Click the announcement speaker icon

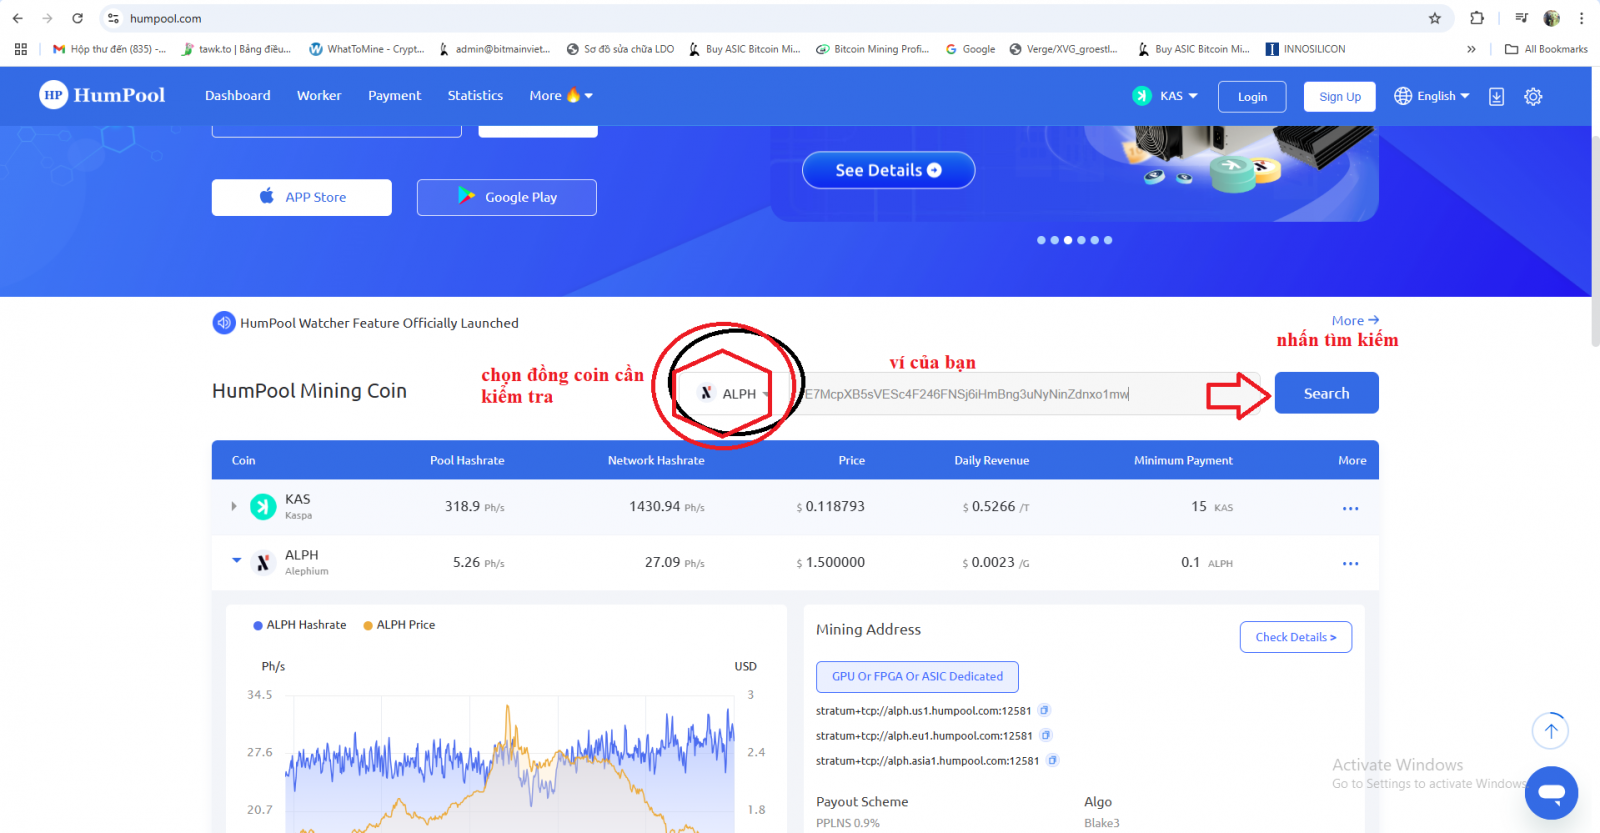pyautogui.click(x=224, y=323)
